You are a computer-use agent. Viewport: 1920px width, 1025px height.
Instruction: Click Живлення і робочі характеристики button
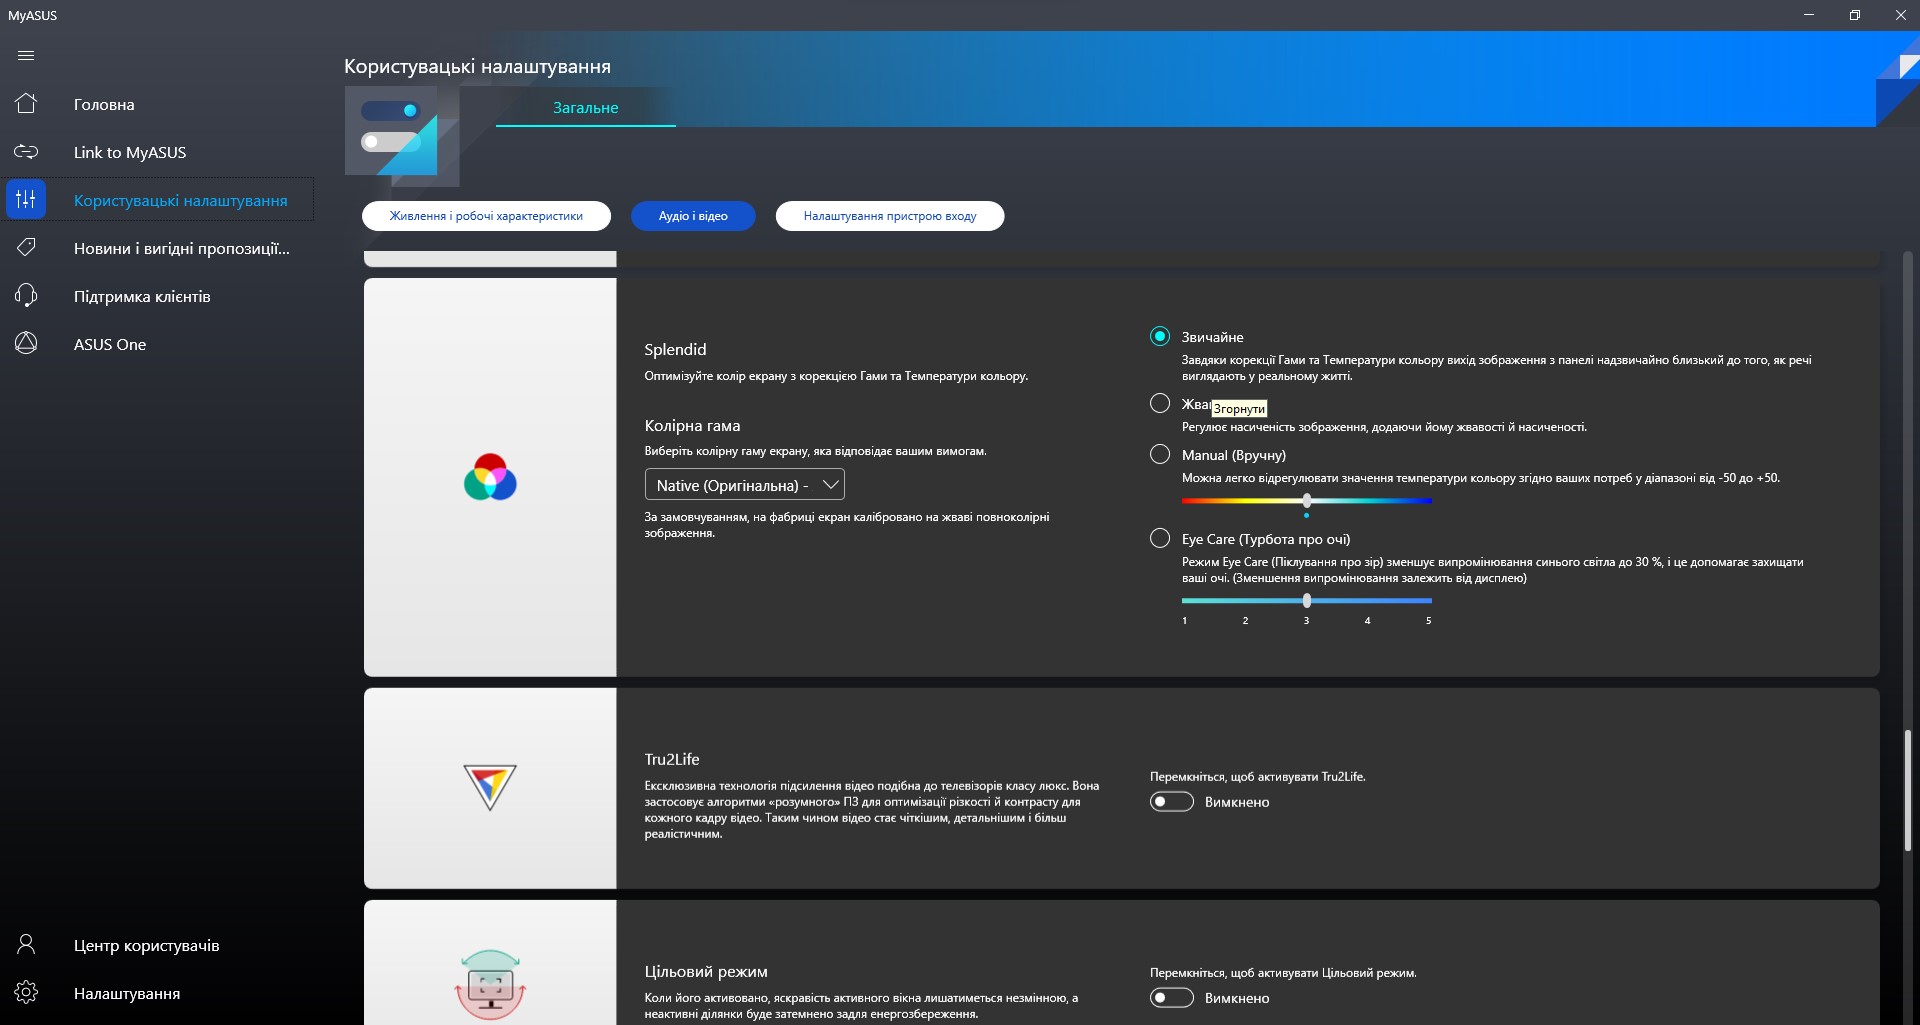(486, 216)
